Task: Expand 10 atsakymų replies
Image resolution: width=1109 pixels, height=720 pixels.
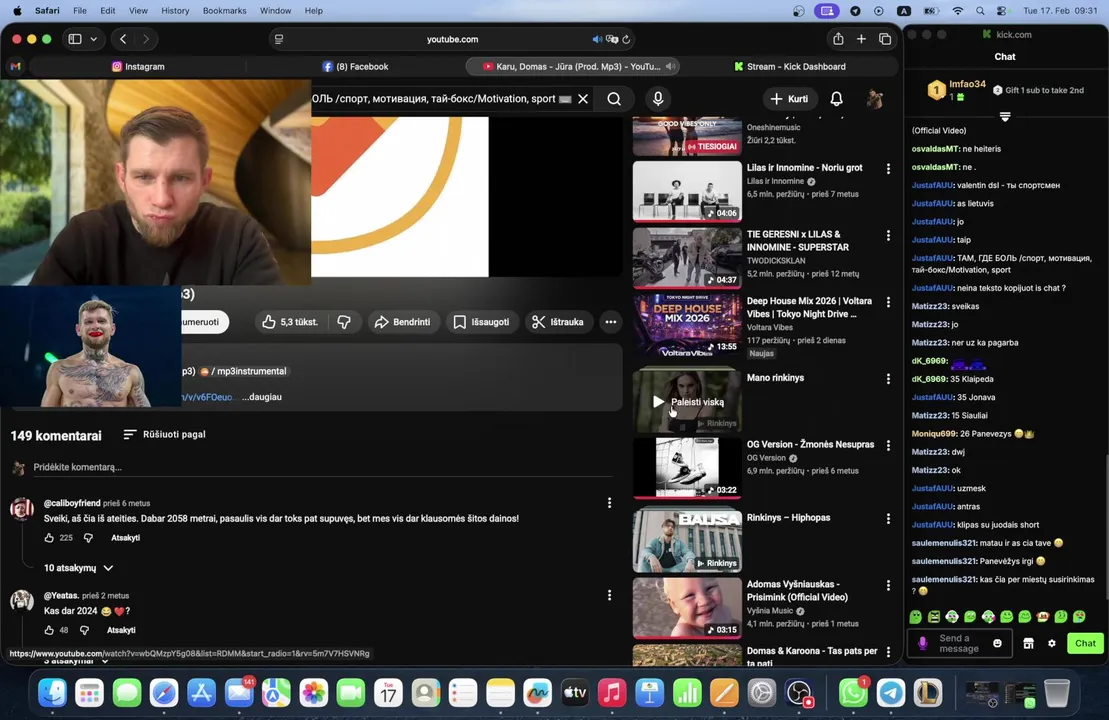Action: (79, 568)
